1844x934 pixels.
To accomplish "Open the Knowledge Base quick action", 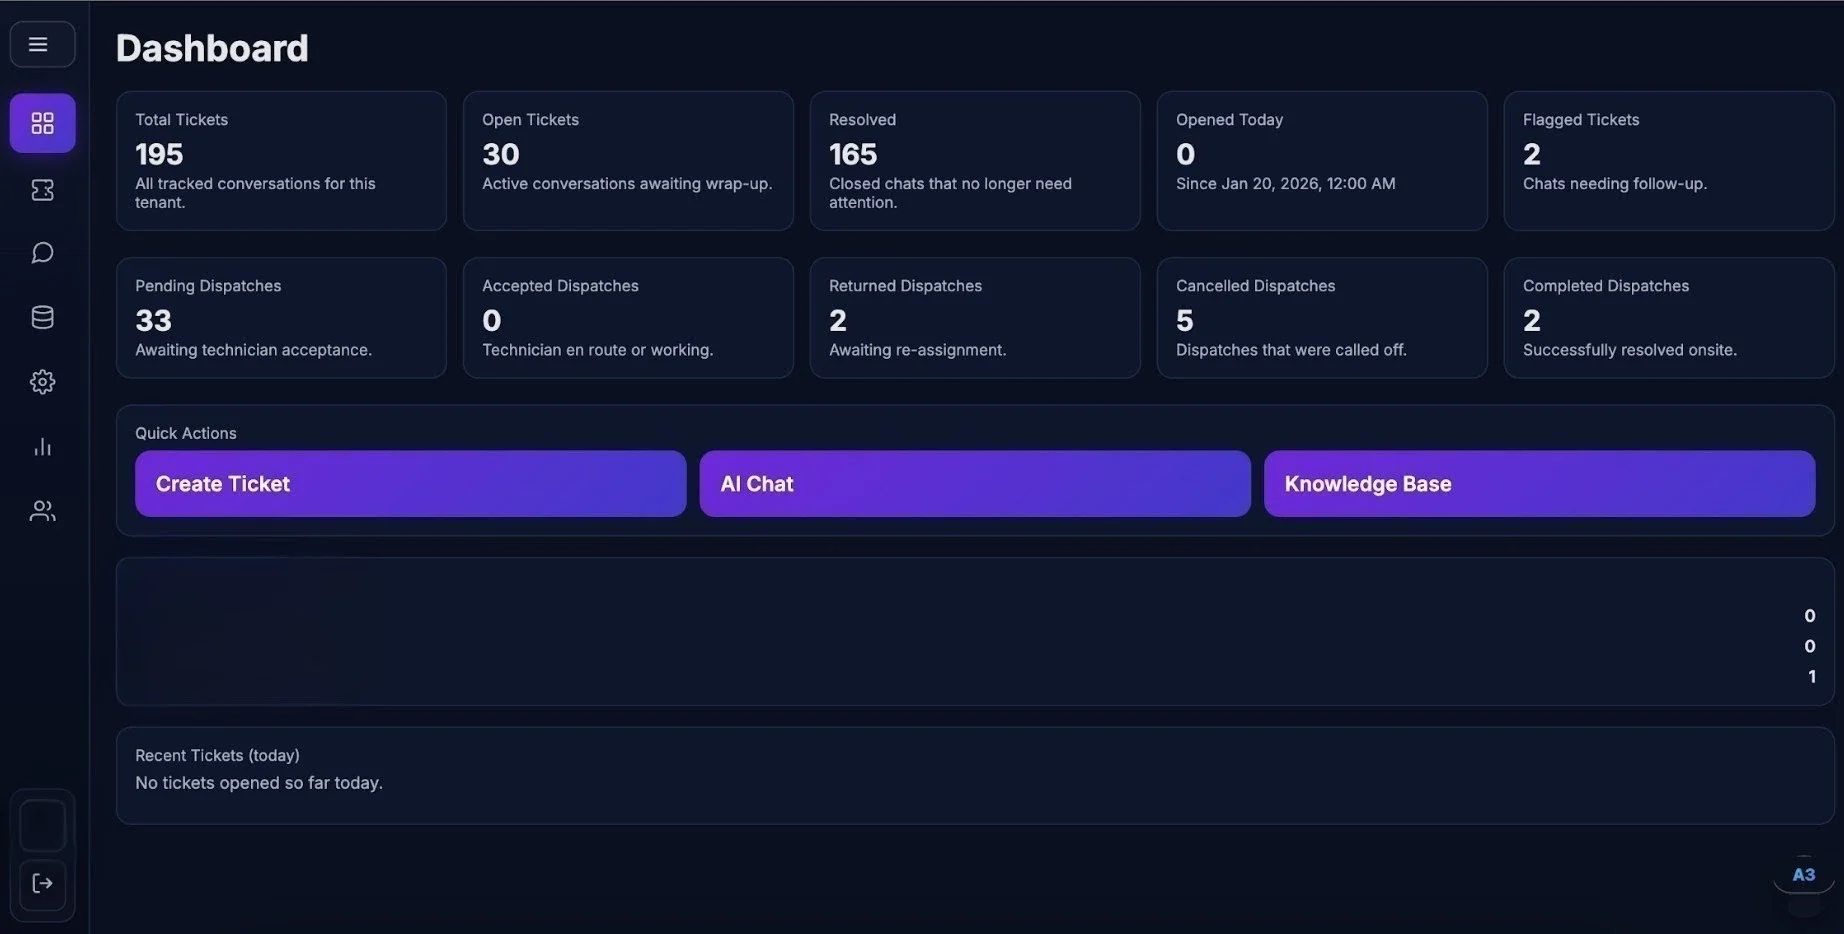I will click(1539, 483).
